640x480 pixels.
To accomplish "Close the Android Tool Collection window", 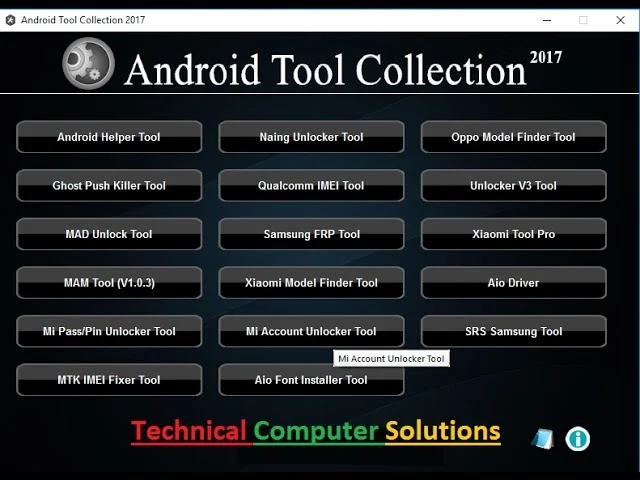I will [620, 20].
